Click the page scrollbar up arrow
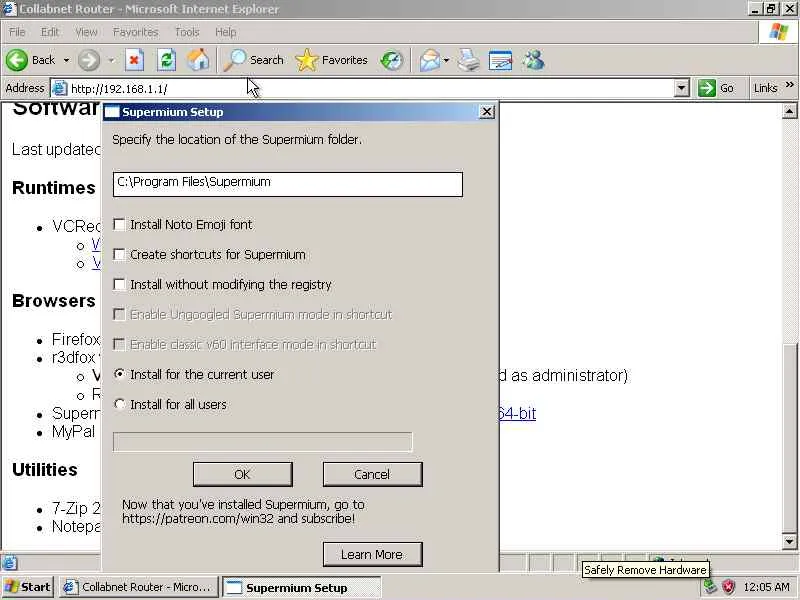Image resolution: width=800 pixels, height=600 pixels. coord(789,111)
